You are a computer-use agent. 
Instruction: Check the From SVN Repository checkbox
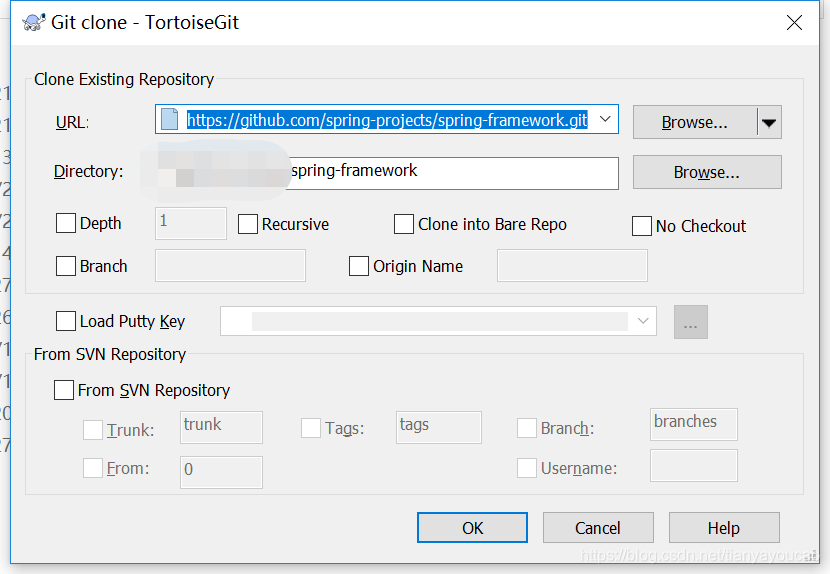coord(64,390)
